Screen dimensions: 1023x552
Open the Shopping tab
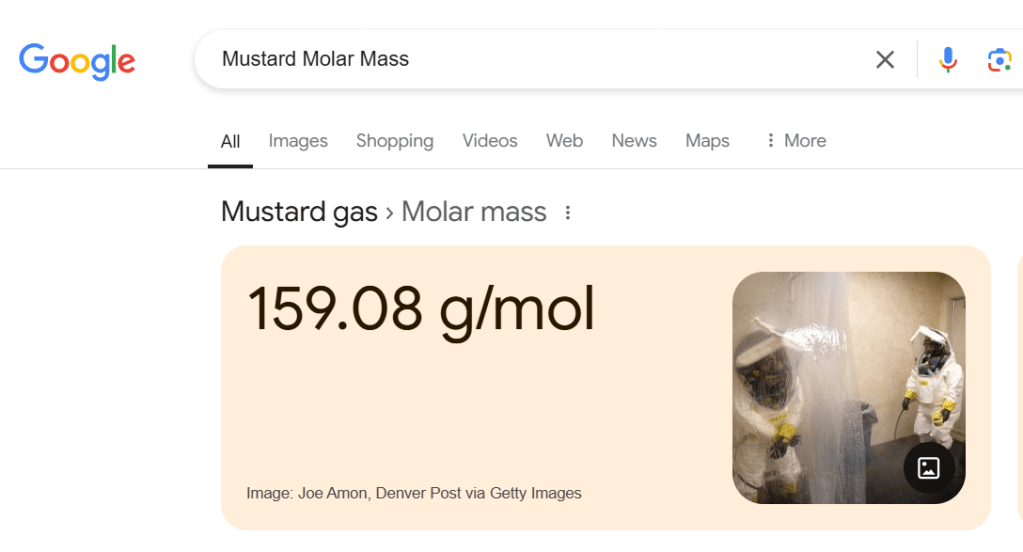pos(395,141)
